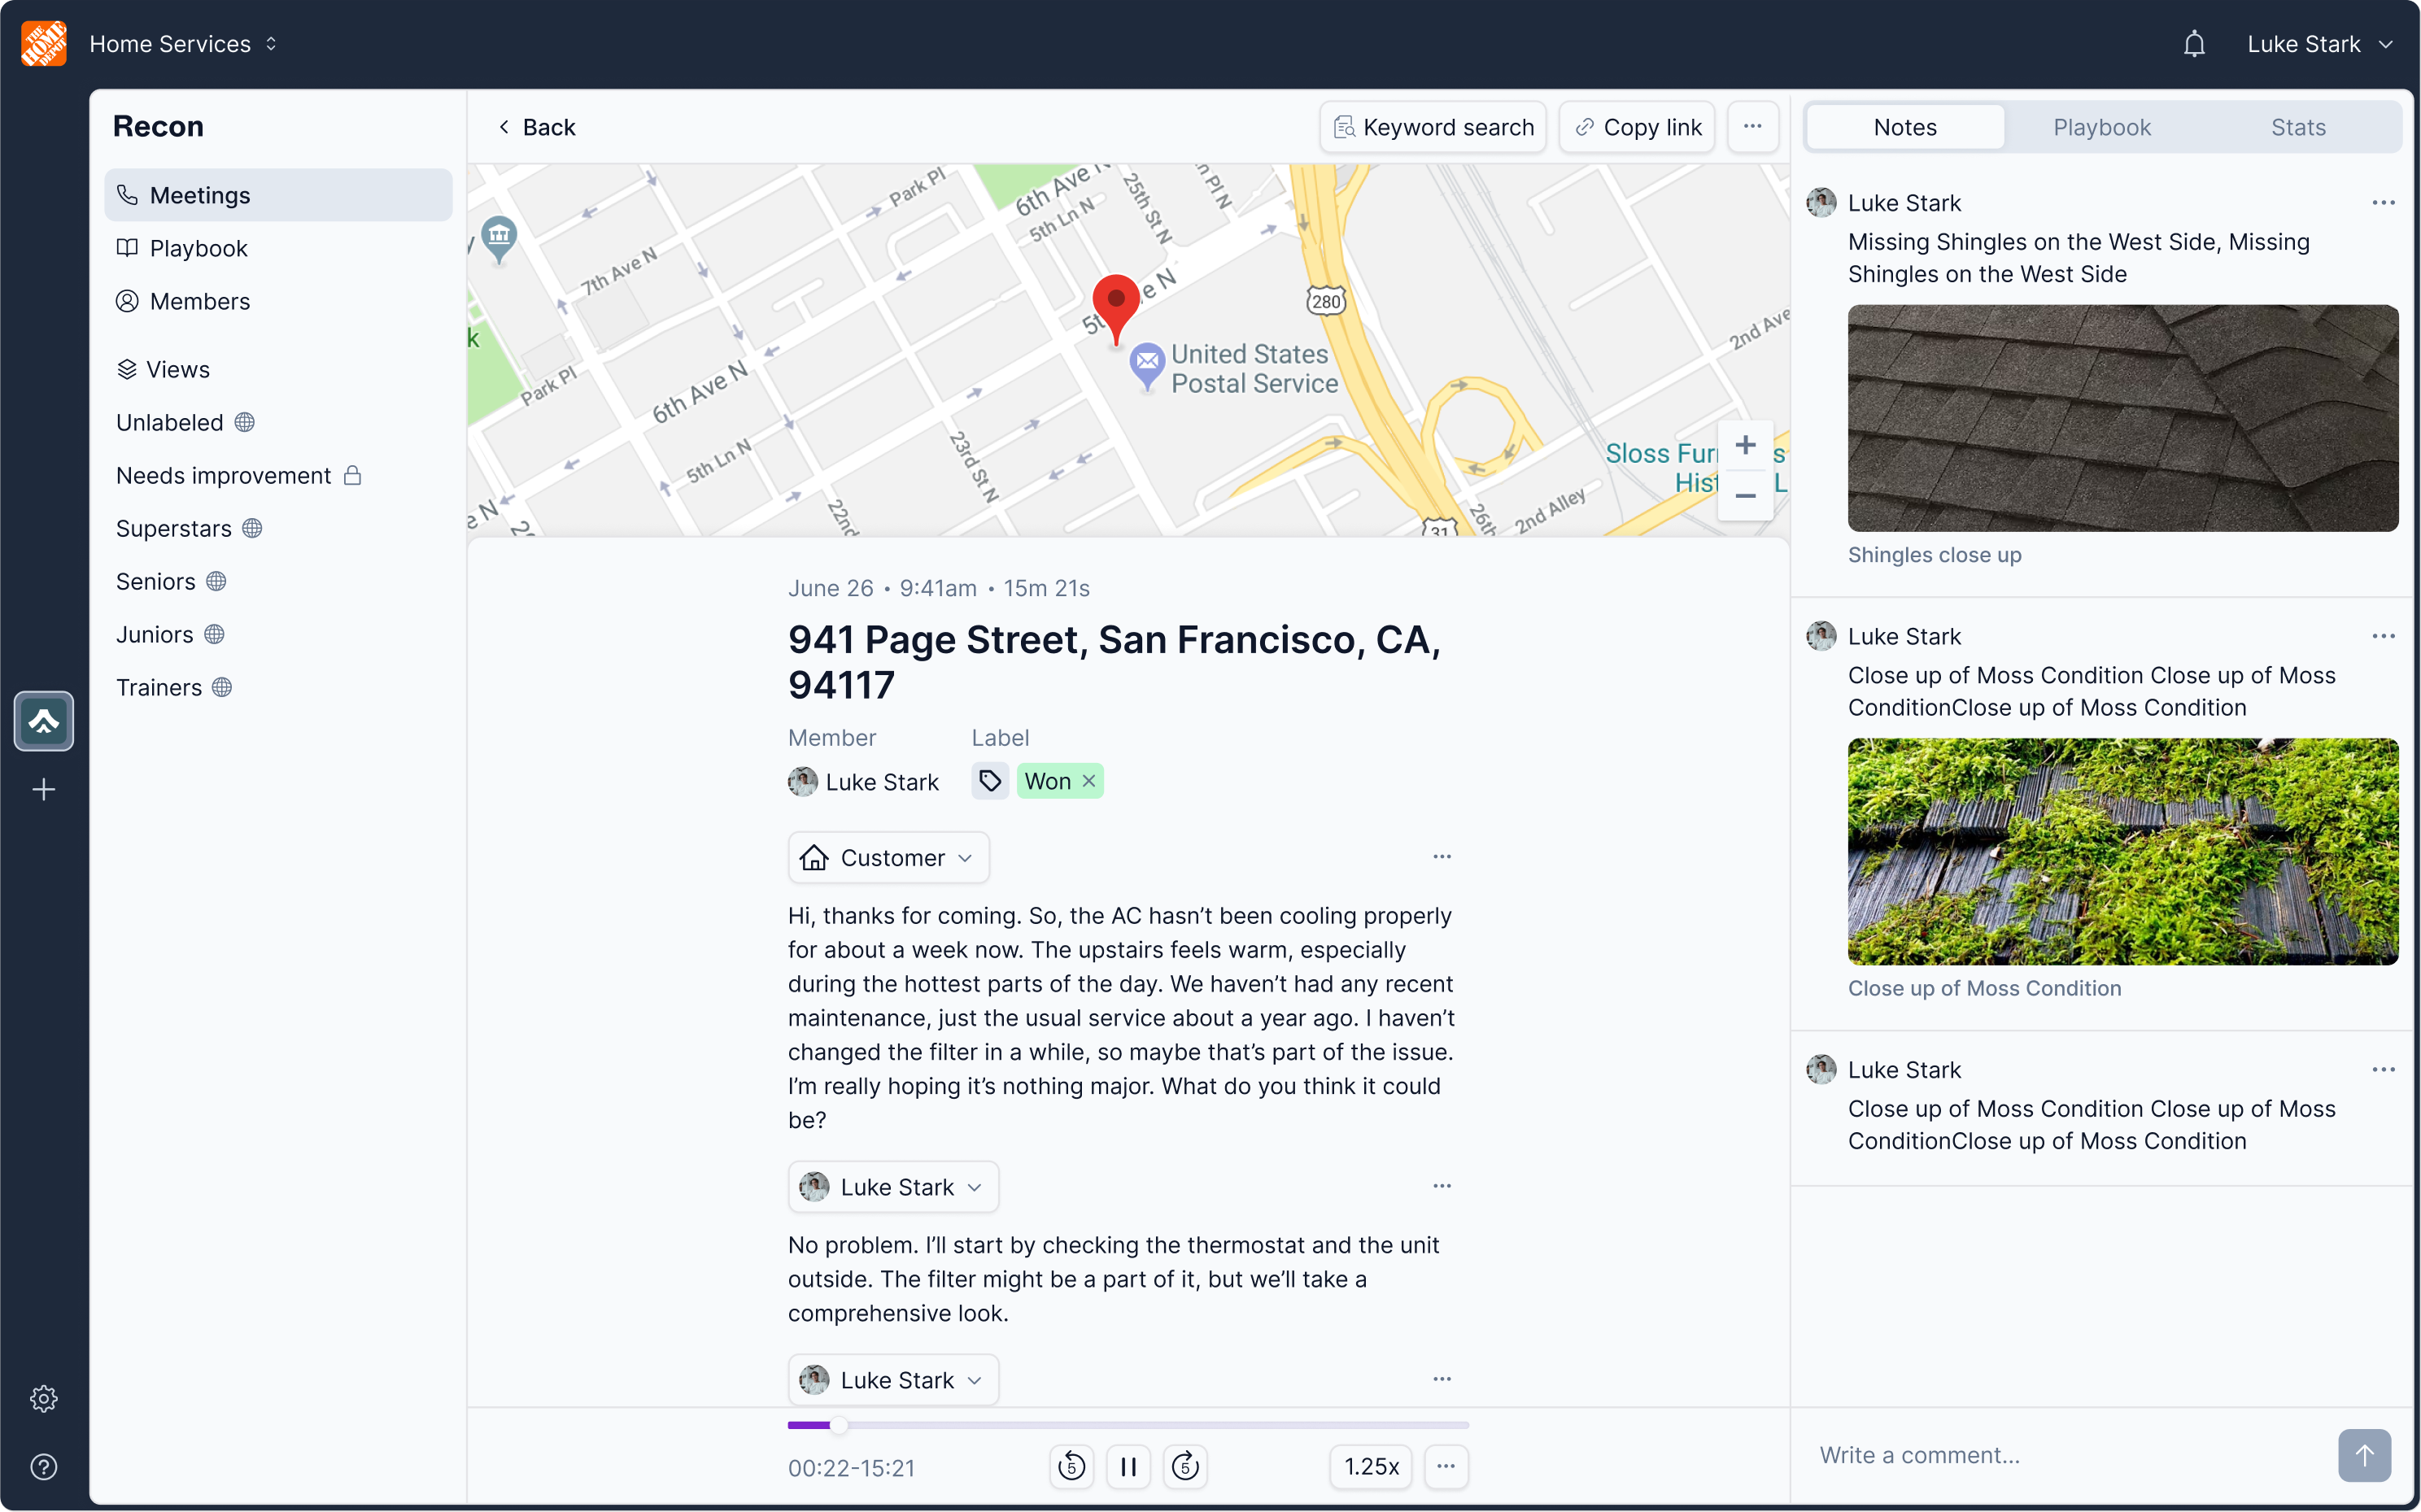Rewind playback five seconds

click(x=1071, y=1466)
